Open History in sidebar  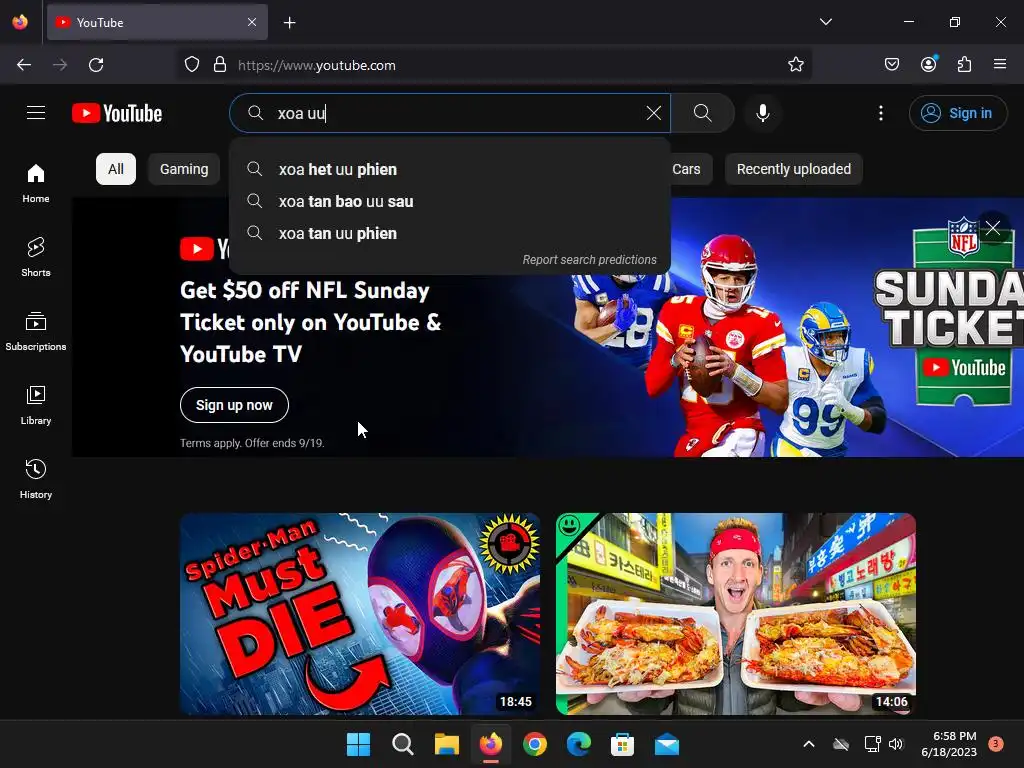coord(36,479)
